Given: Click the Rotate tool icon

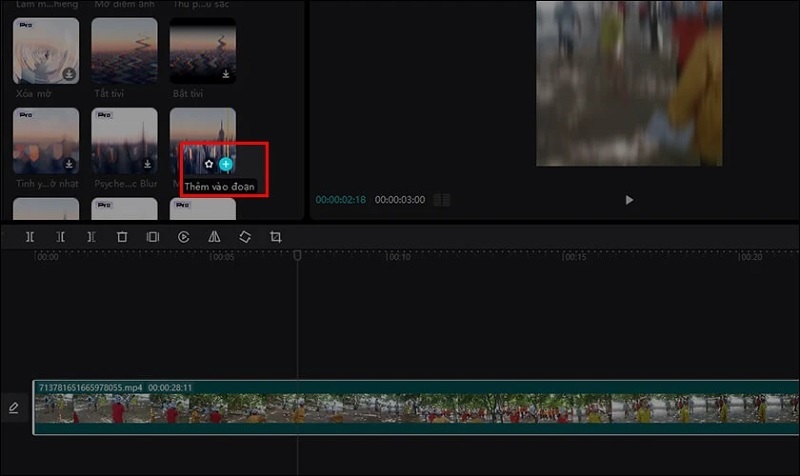Looking at the screenshot, I should (245, 237).
